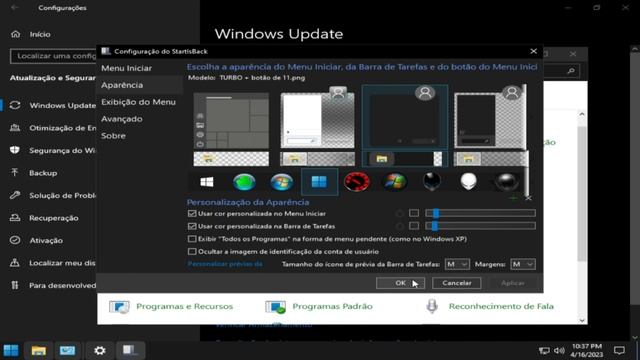Switch to the Menu Iniciar tab

pos(127,68)
